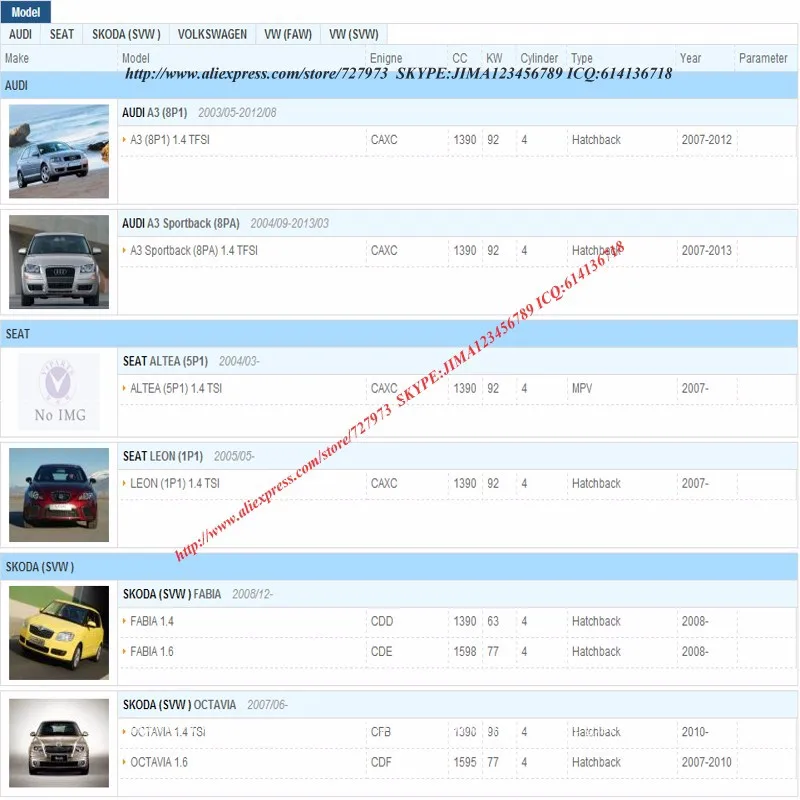Click the arrow bullet beside FABIA 1.6

(x=124, y=652)
